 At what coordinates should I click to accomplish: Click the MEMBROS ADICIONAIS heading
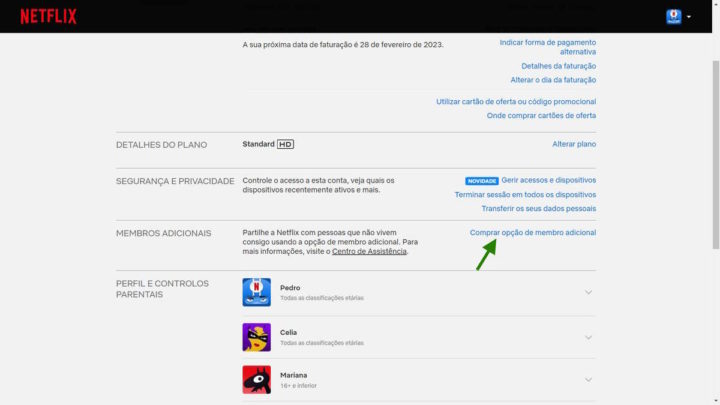[x=163, y=233]
